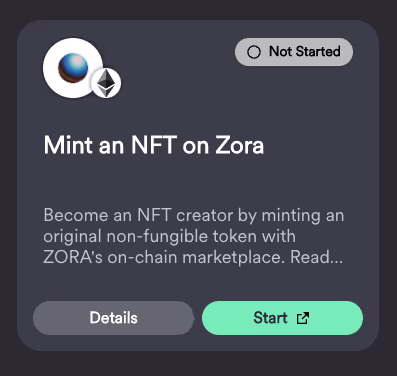Click the Ethereum network indicator beside the logo

pyautogui.click(x=106, y=83)
